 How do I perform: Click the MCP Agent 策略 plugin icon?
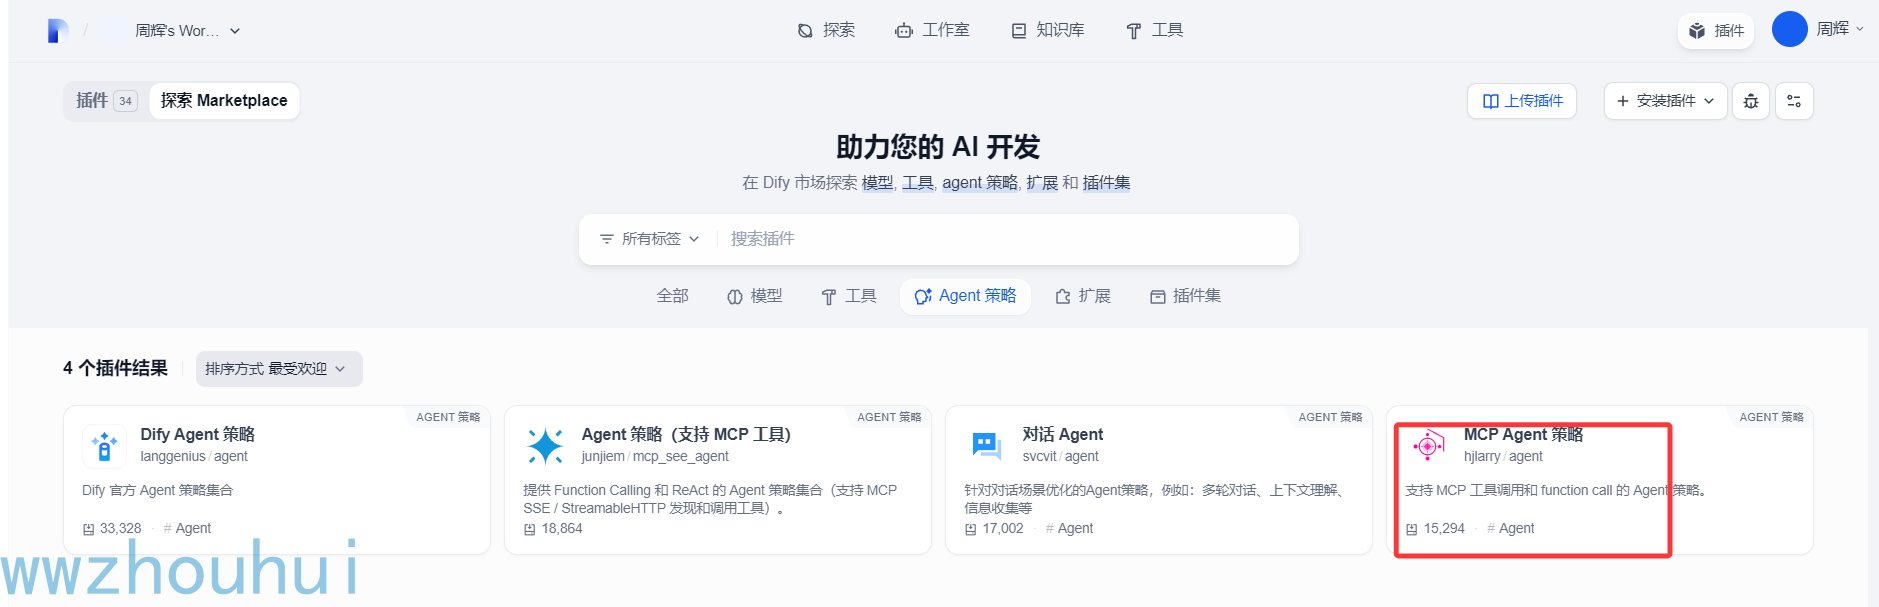tap(1427, 446)
